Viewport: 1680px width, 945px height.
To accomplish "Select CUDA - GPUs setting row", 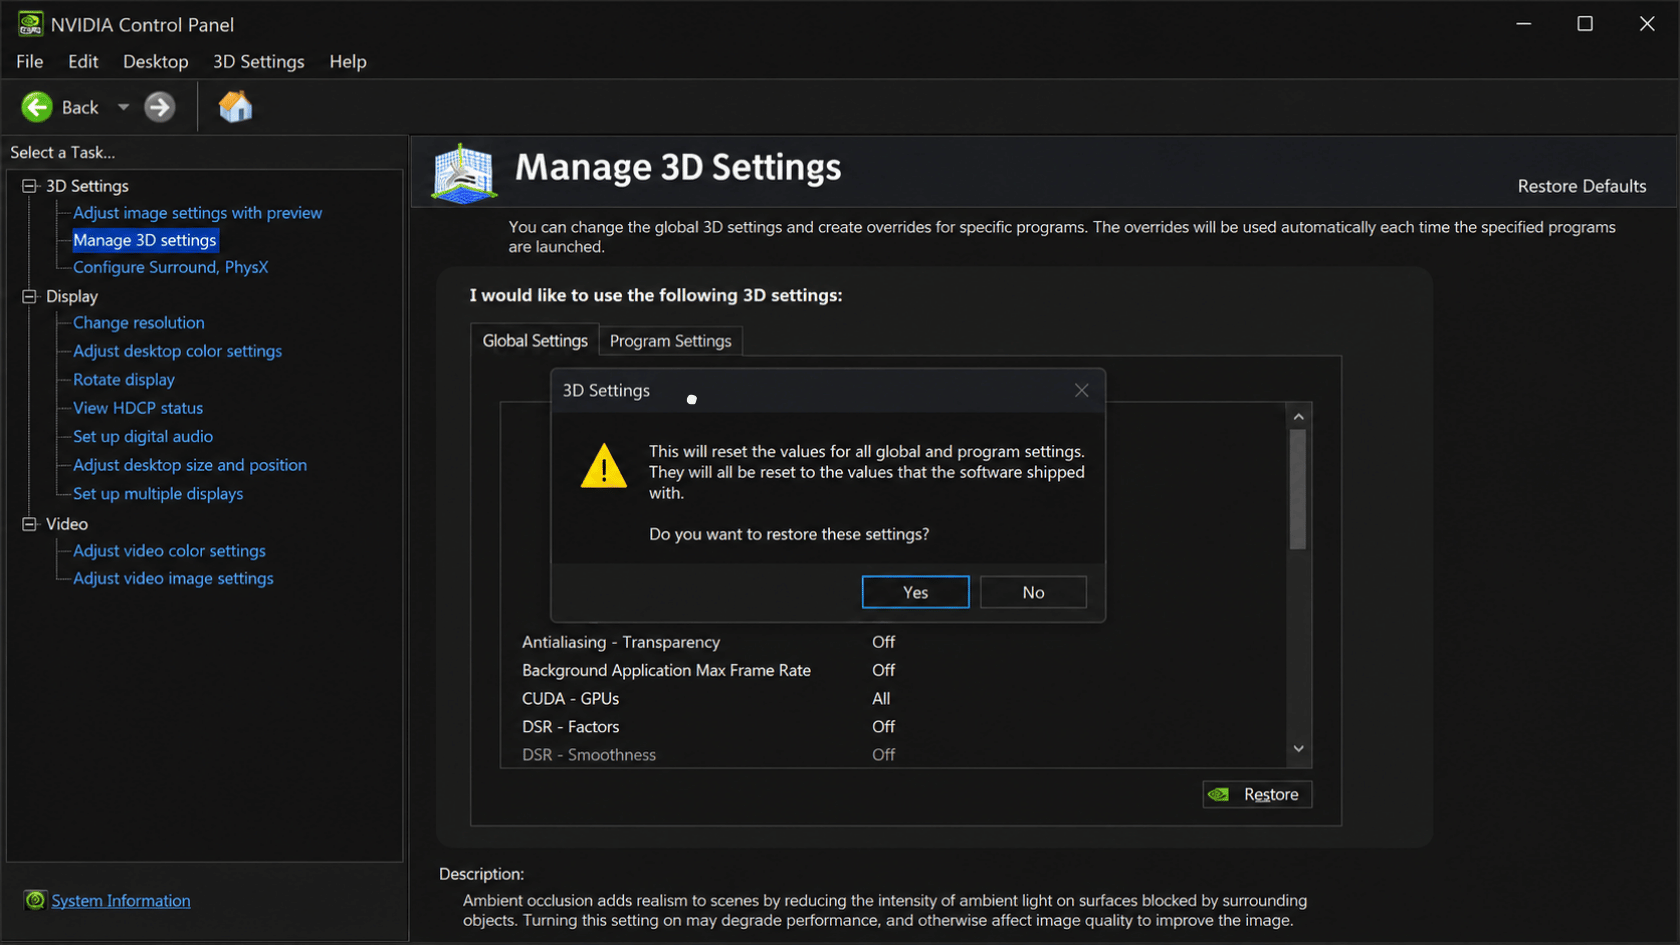I will (x=893, y=698).
